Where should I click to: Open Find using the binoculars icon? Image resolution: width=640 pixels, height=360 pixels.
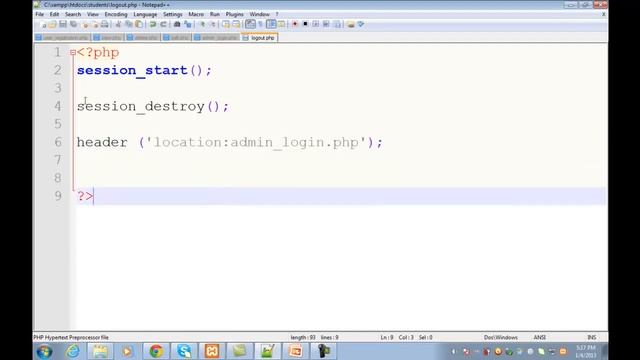click(177, 24)
